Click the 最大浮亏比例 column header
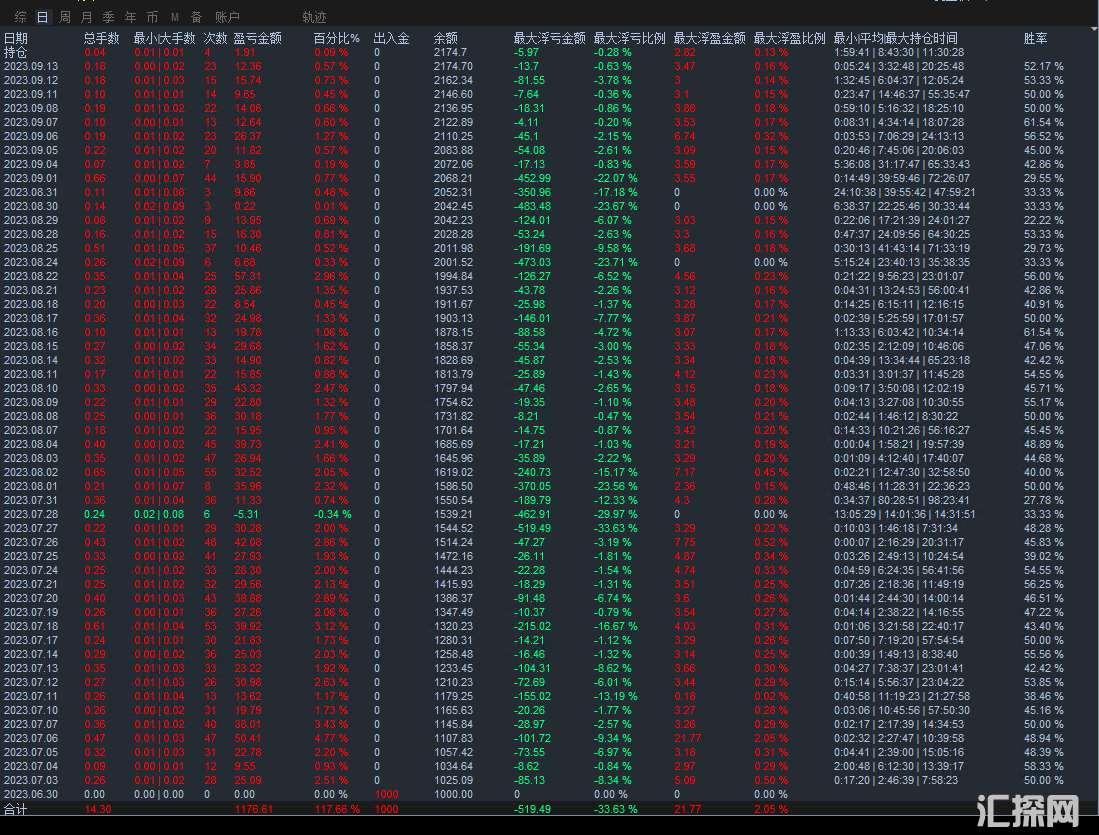 click(629, 38)
